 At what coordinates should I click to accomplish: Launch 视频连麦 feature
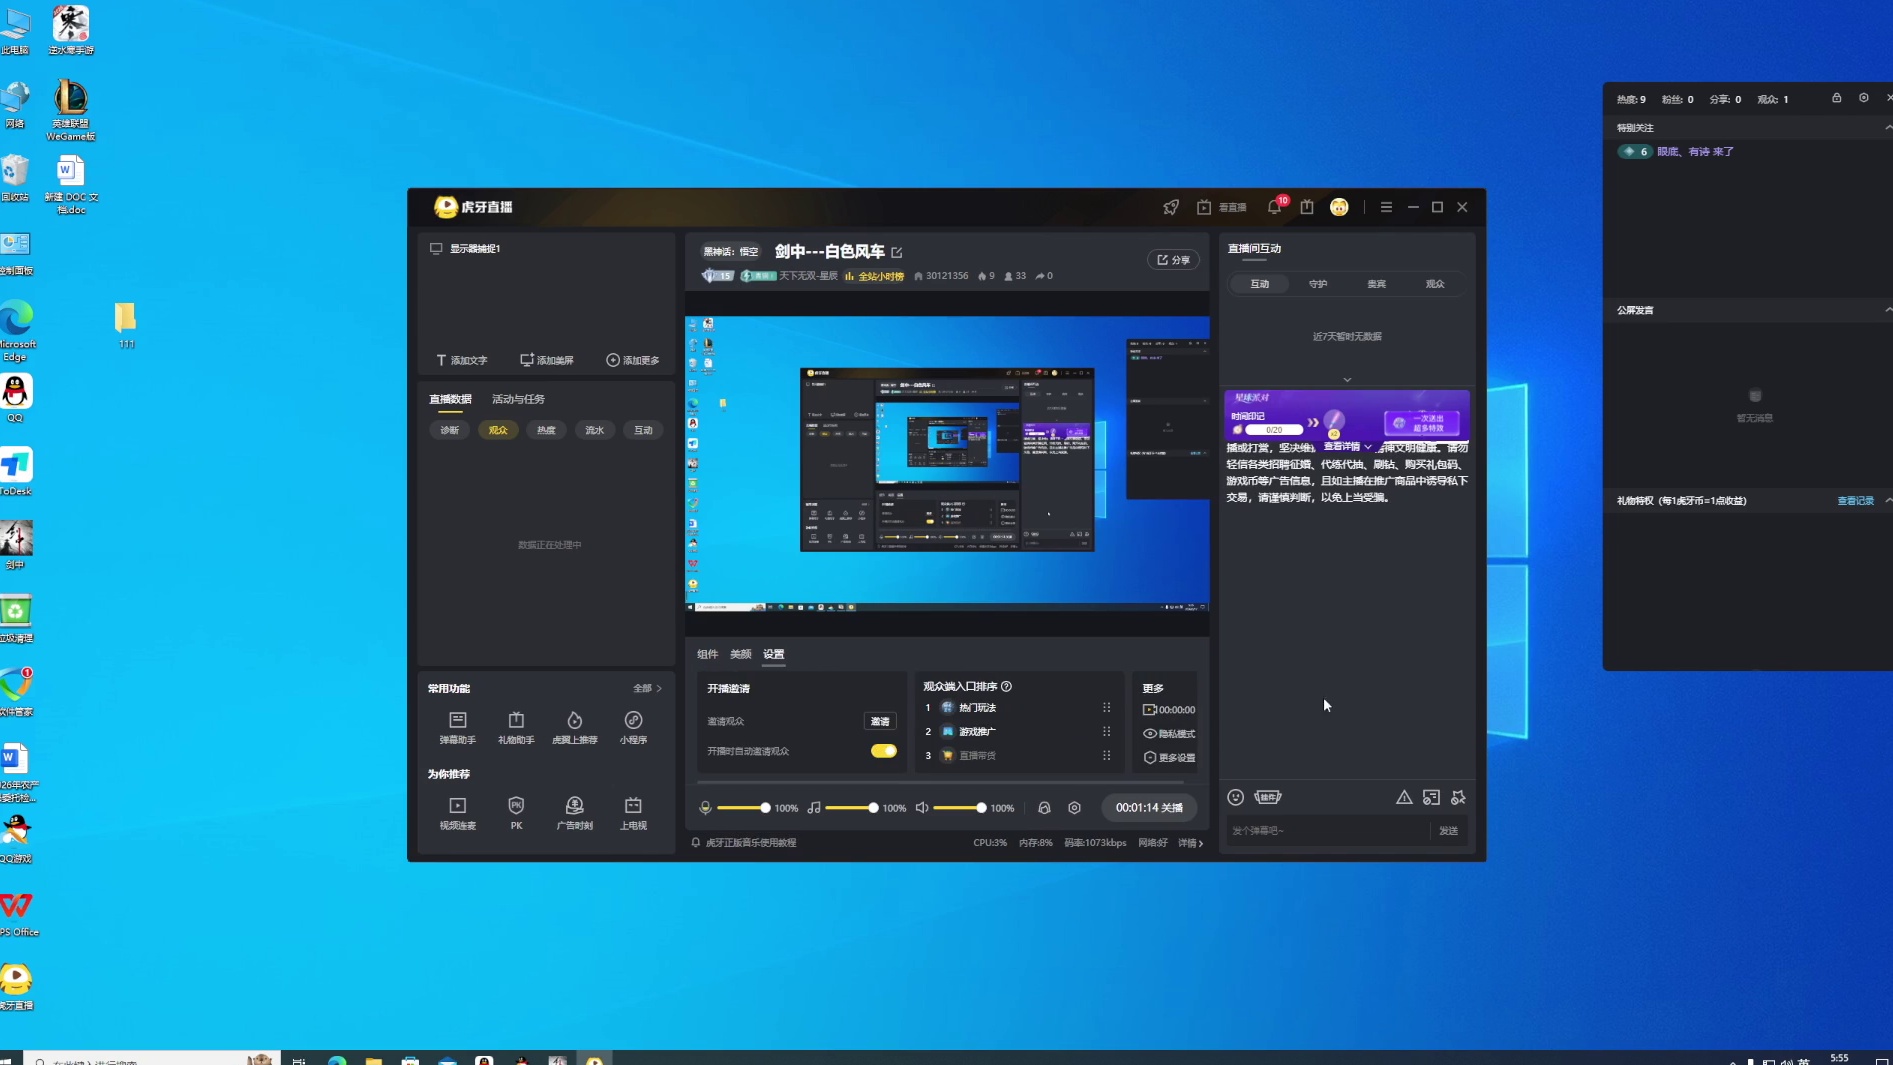[x=457, y=813]
